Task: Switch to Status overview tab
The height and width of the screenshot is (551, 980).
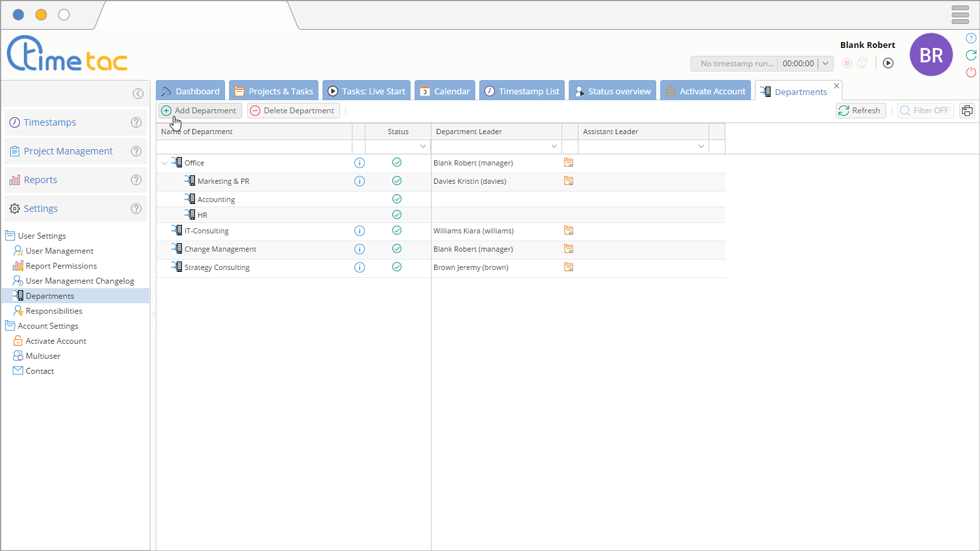Action: (x=612, y=91)
